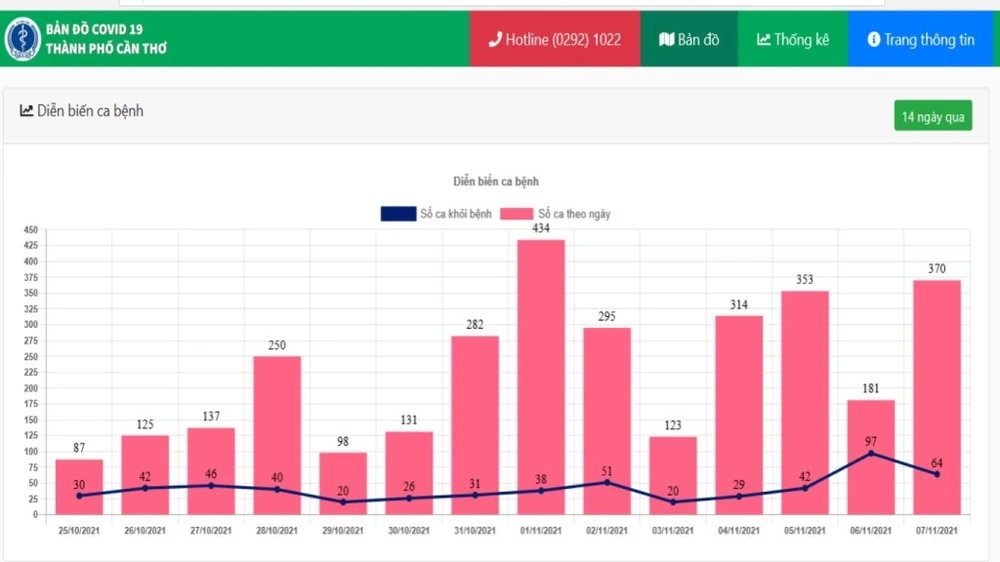Image resolution: width=1000 pixels, height=562 pixels.
Task: Switch to the Thống kê tab
Action: 793,40
